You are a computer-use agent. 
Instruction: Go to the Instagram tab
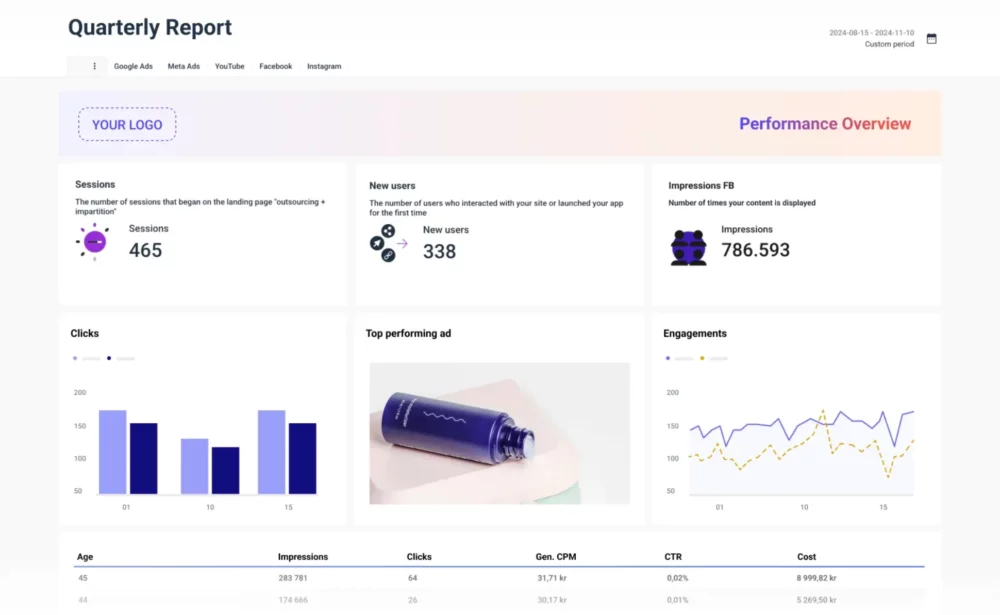coord(324,67)
